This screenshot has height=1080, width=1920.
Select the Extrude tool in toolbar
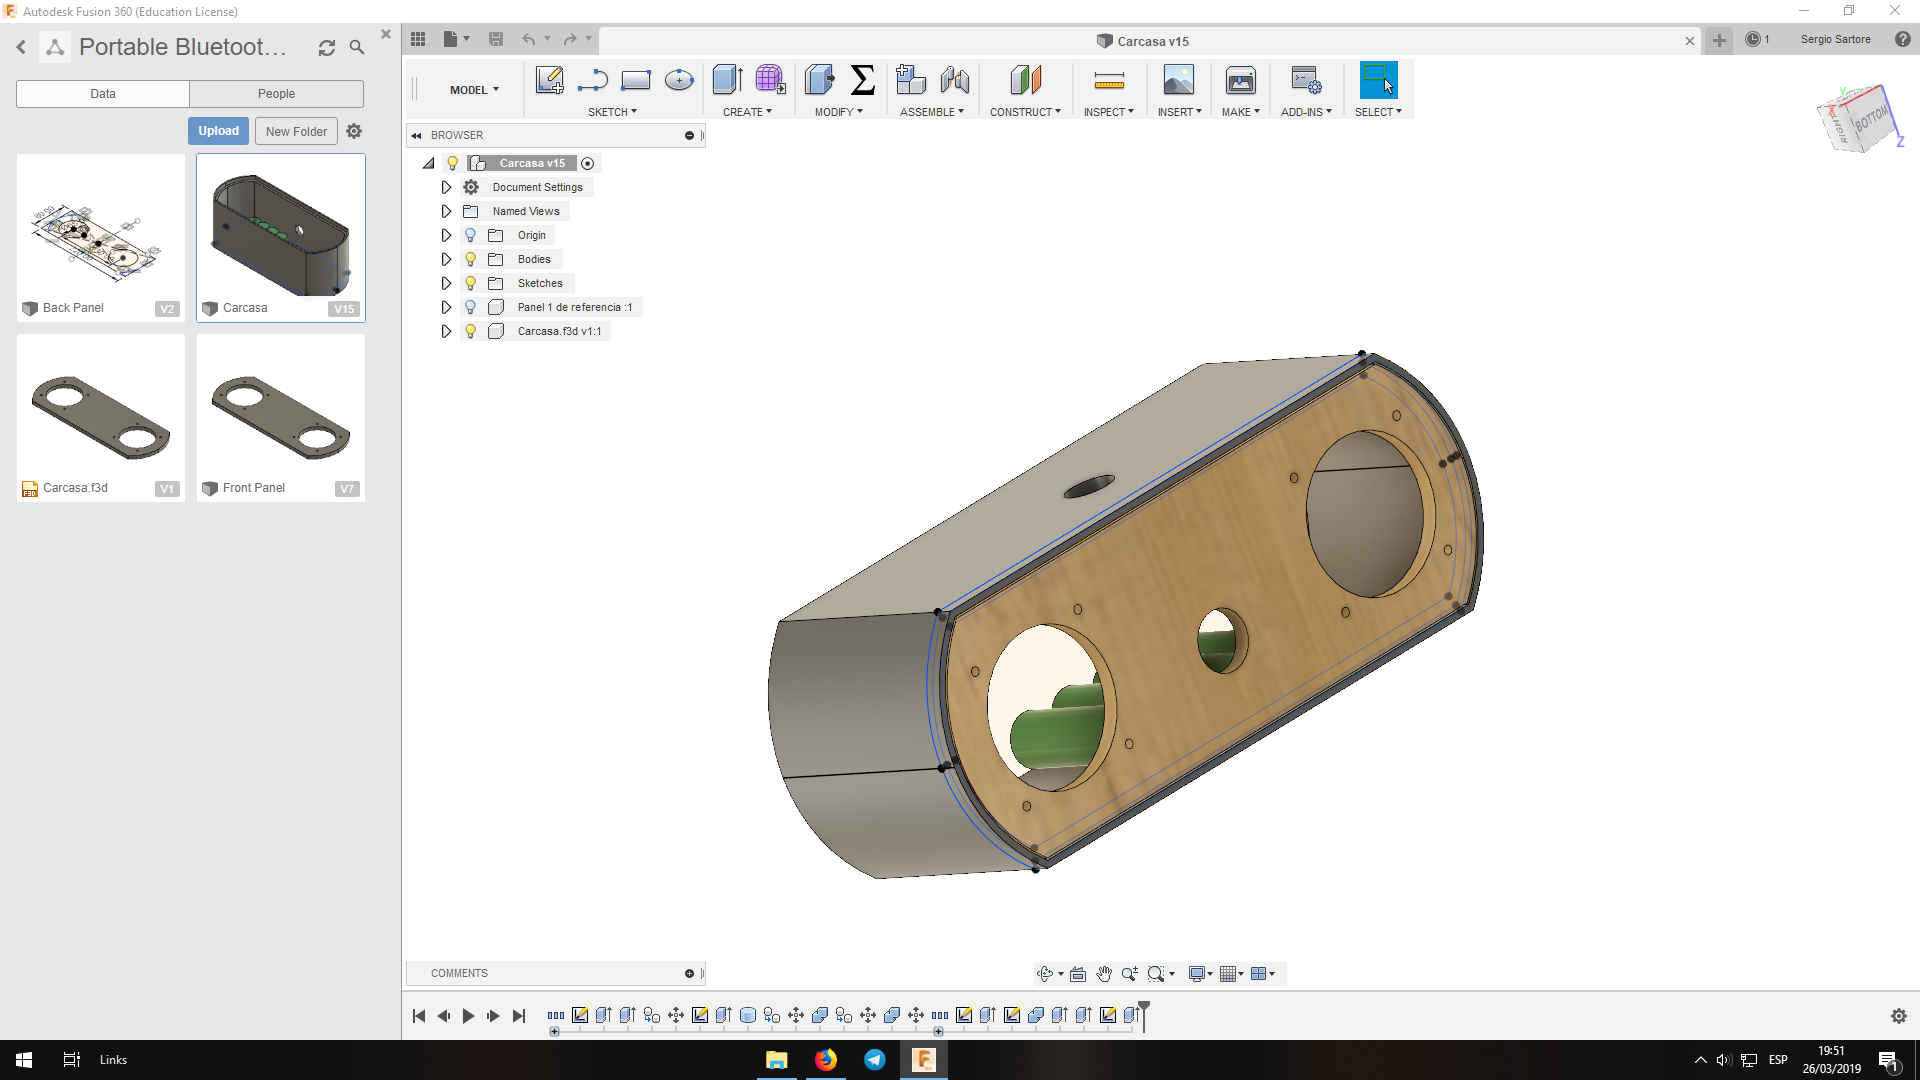point(727,80)
